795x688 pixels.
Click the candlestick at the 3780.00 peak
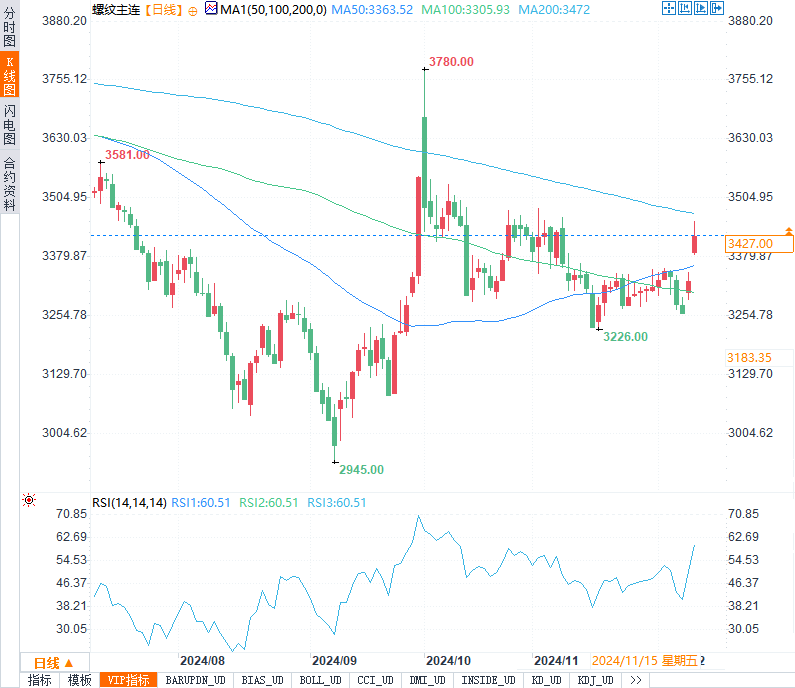(x=424, y=162)
